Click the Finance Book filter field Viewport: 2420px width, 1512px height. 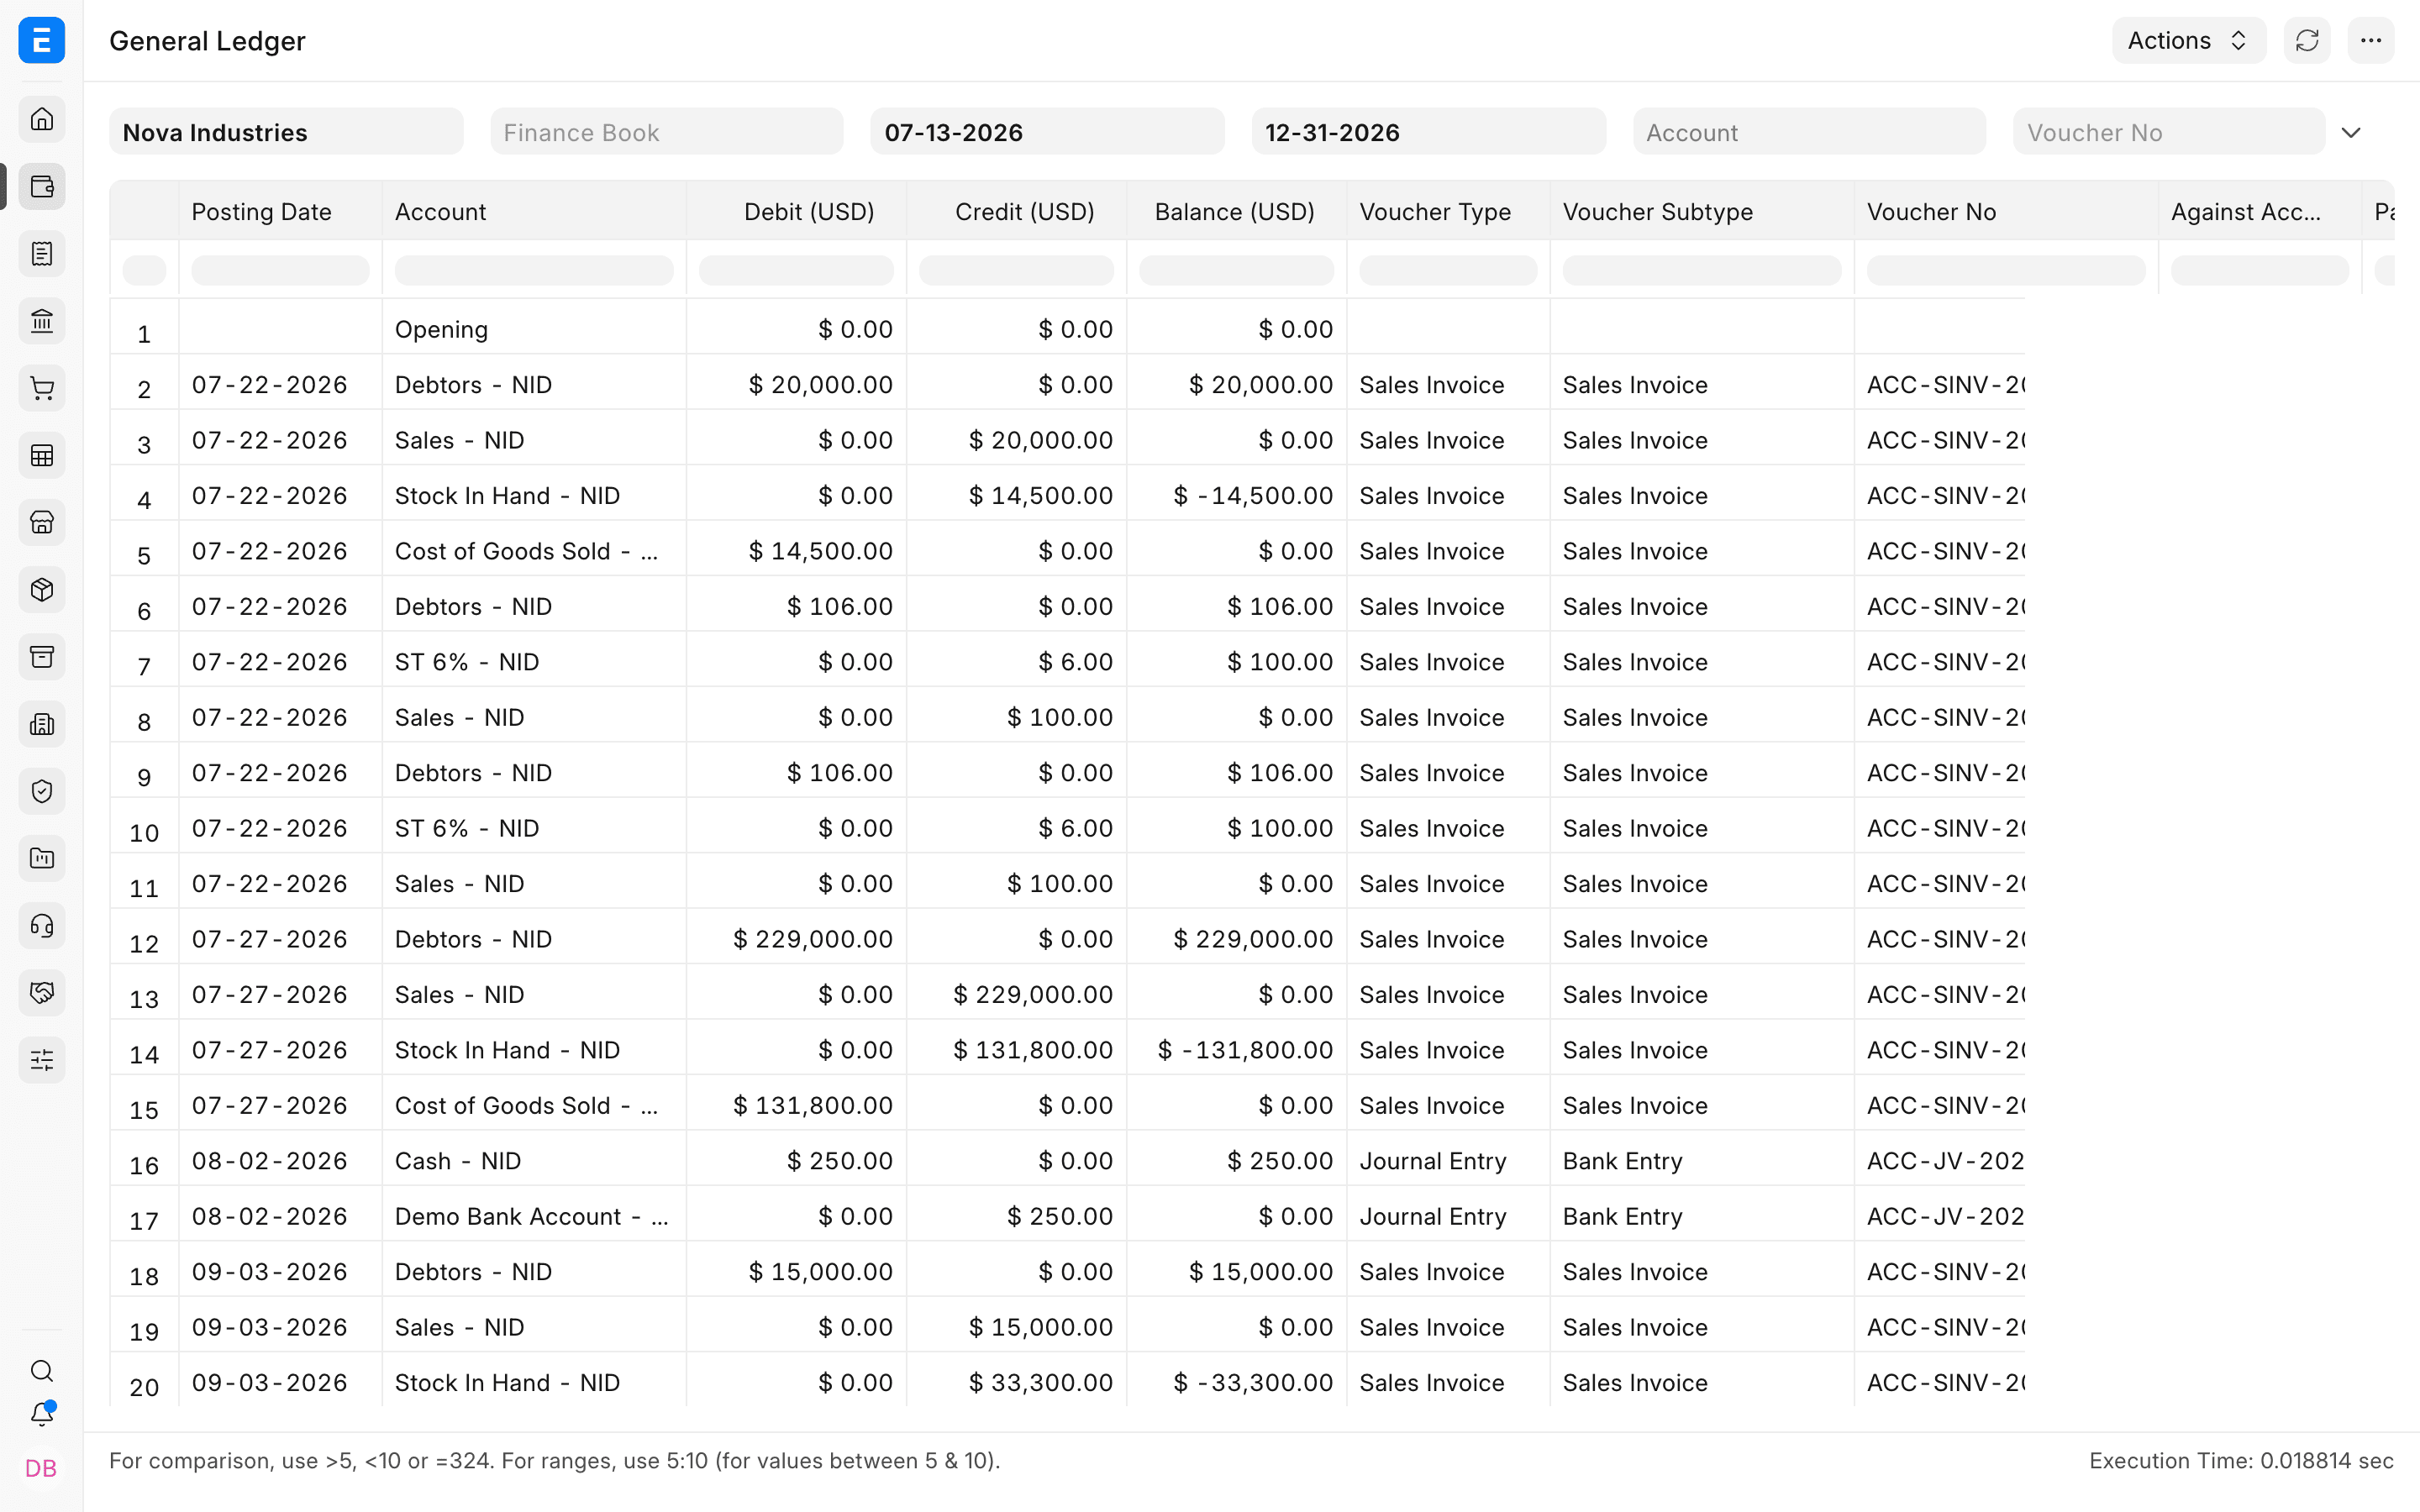point(667,132)
